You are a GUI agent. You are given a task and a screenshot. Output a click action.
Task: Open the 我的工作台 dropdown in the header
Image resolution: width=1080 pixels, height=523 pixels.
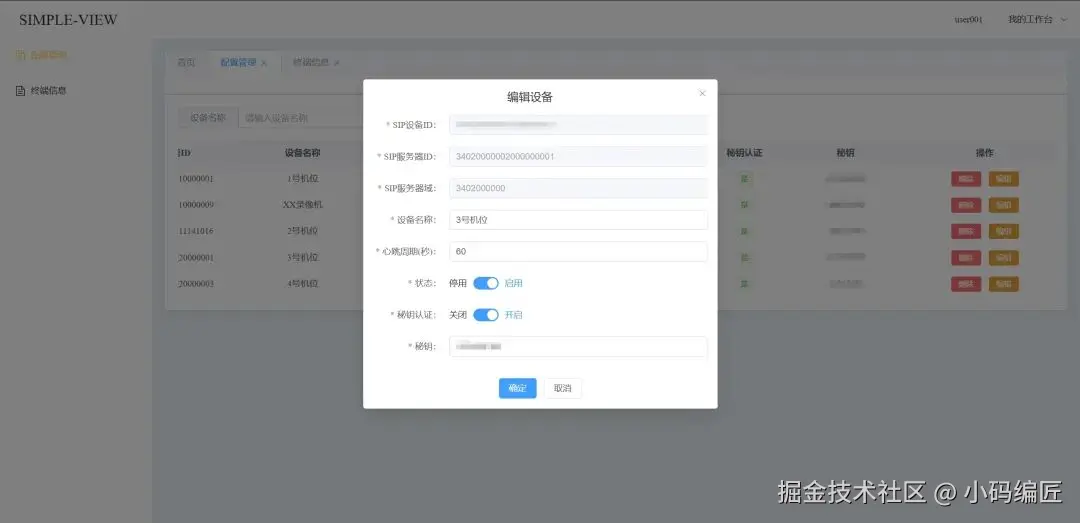point(1036,19)
